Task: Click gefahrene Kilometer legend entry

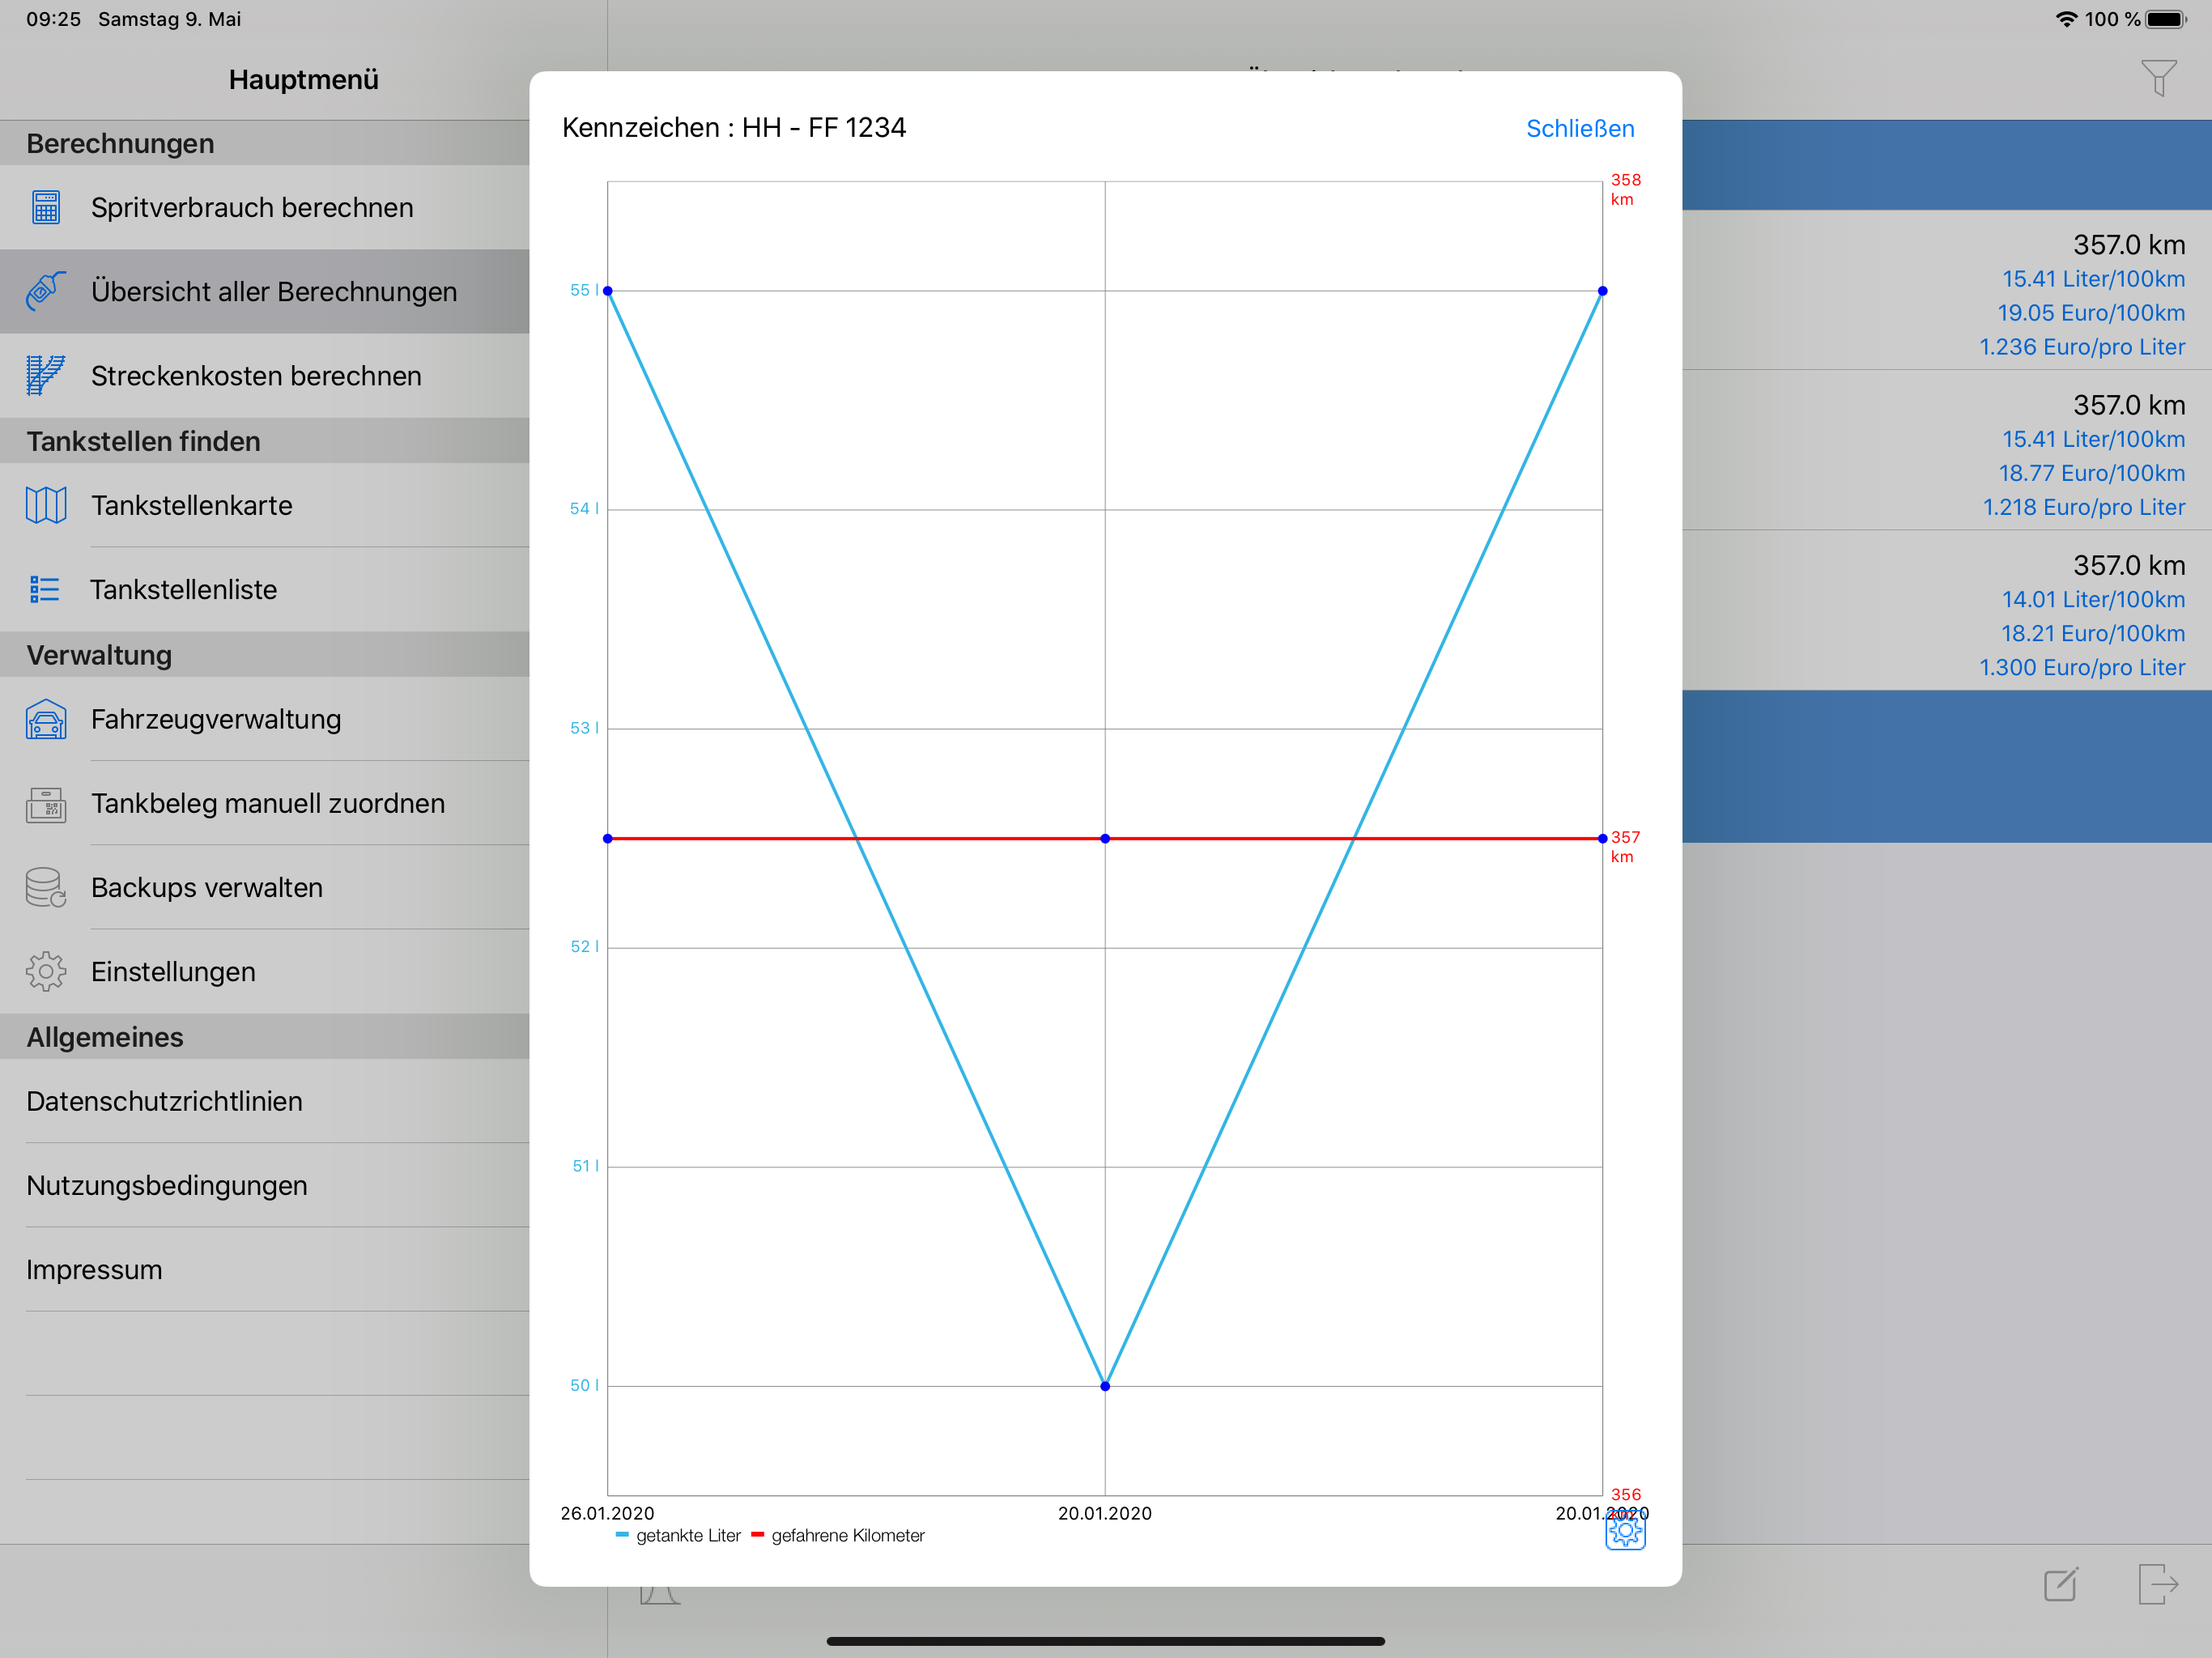Action: [838, 1535]
